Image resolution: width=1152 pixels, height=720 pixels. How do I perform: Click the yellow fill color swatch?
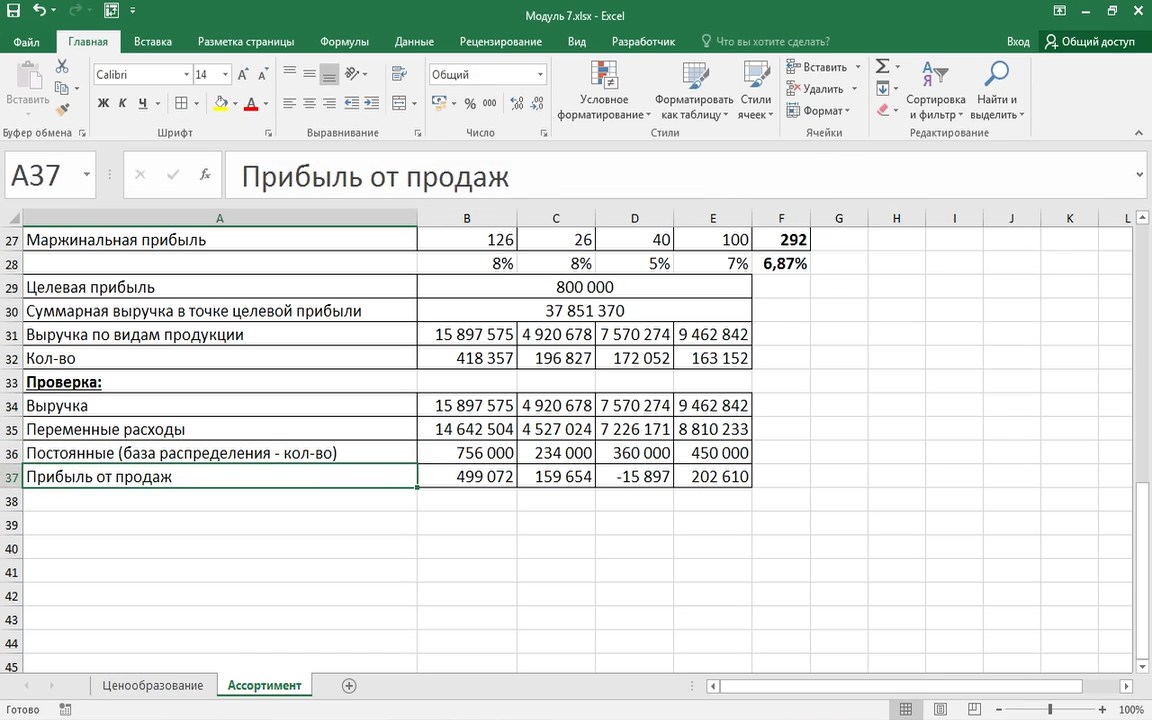(x=221, y=103)
